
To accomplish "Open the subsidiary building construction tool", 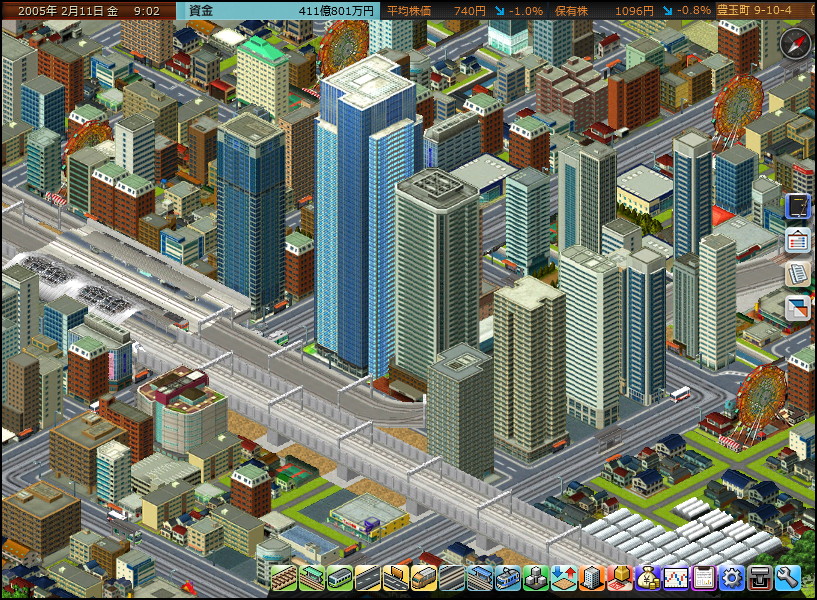I will pyautogui.click(x=592, y=578).
